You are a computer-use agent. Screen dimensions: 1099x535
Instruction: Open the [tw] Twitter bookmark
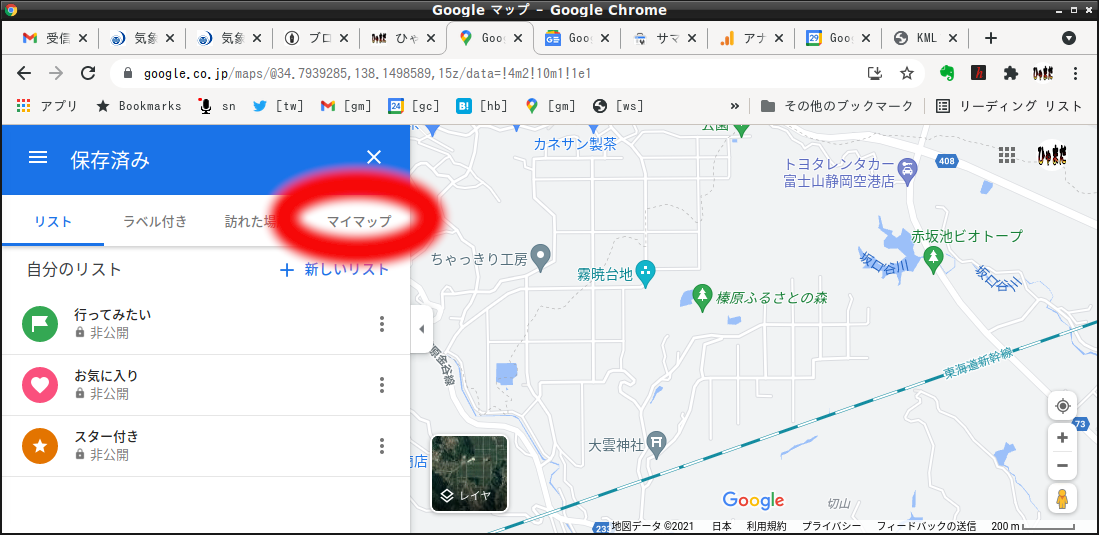click(x=278, y=106)
